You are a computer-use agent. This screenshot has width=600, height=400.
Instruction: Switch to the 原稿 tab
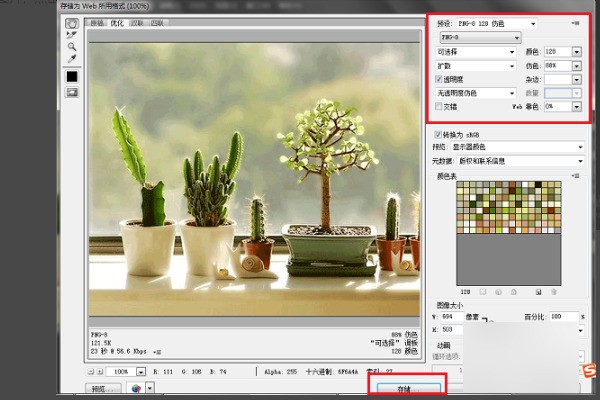(x=97, y=21)
